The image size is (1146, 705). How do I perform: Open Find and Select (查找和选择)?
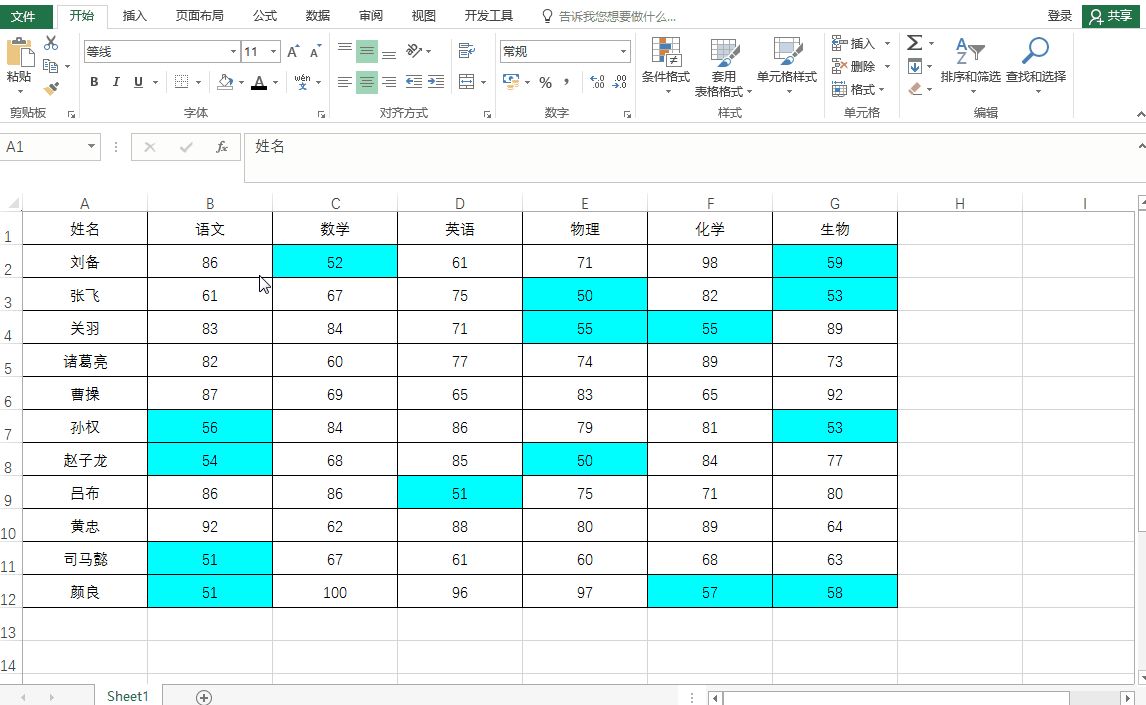1036,66
